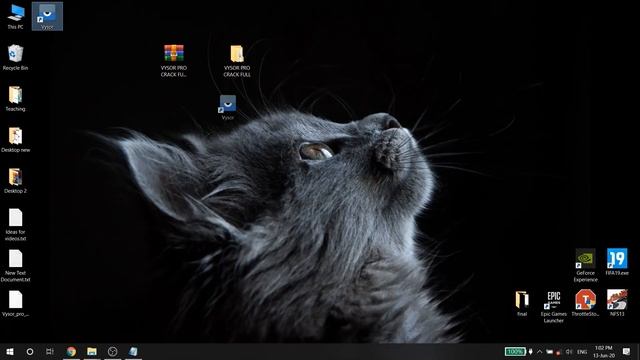Open the clock showing 13-Jun-20

(604, 351)
